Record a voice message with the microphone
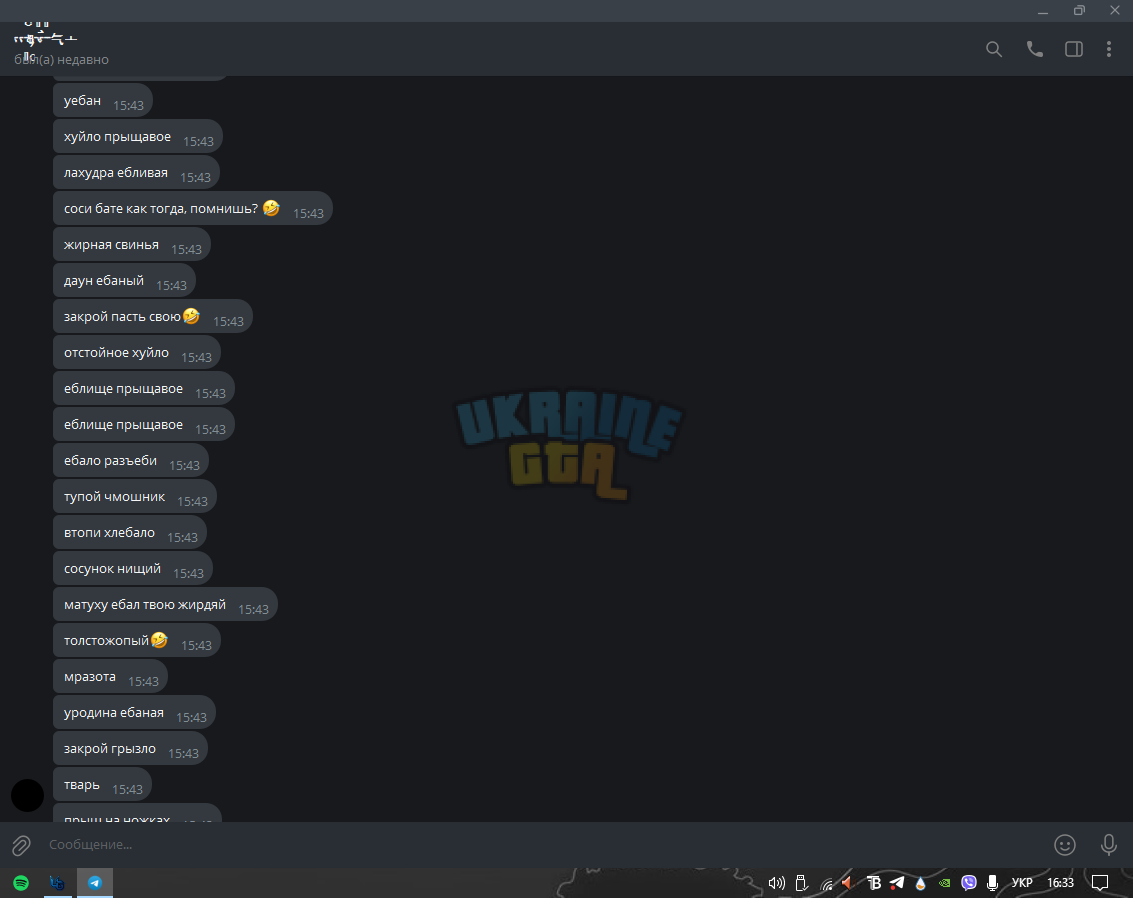1133x898 pixels. coord(1108,845)
